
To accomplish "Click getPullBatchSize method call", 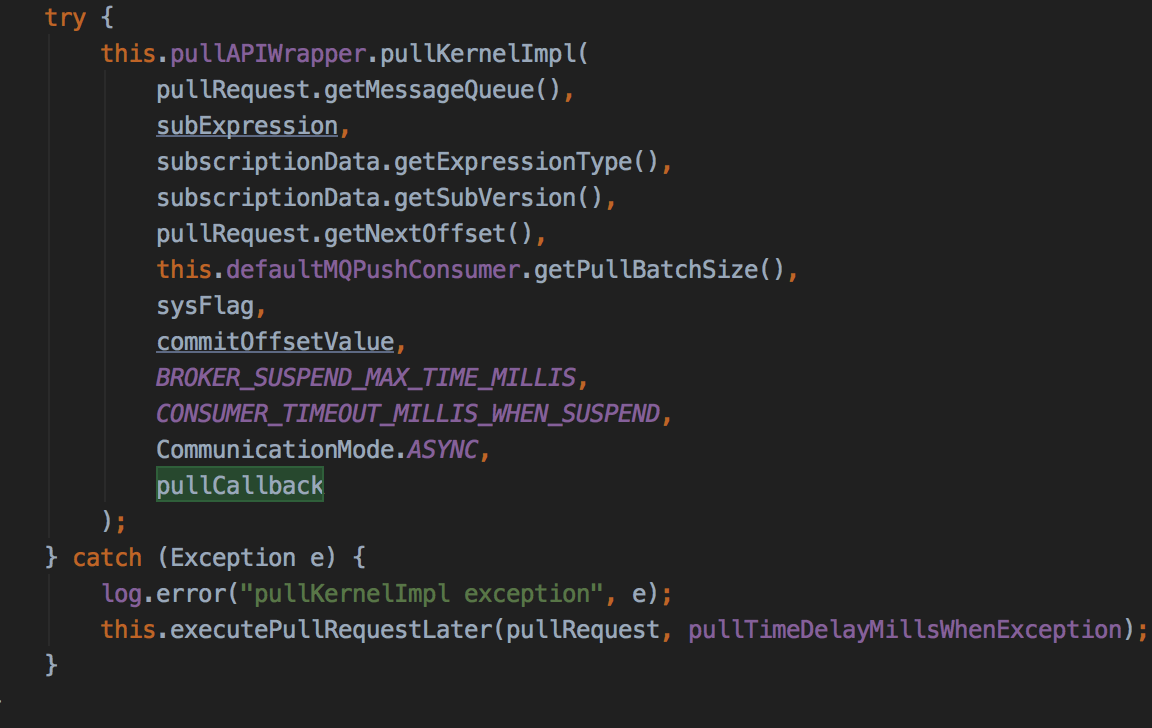I will pos(645,270).
